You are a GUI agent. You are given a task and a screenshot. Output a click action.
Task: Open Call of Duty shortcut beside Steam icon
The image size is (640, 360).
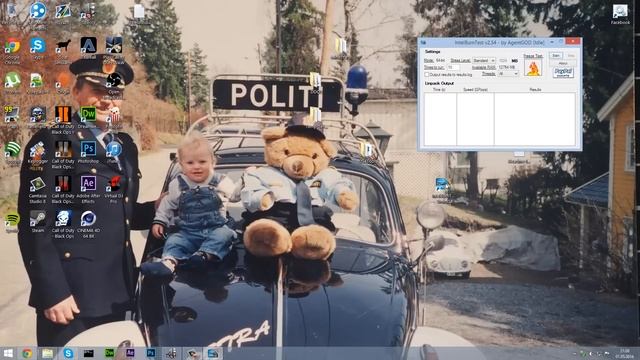click(x=63, y=224)
